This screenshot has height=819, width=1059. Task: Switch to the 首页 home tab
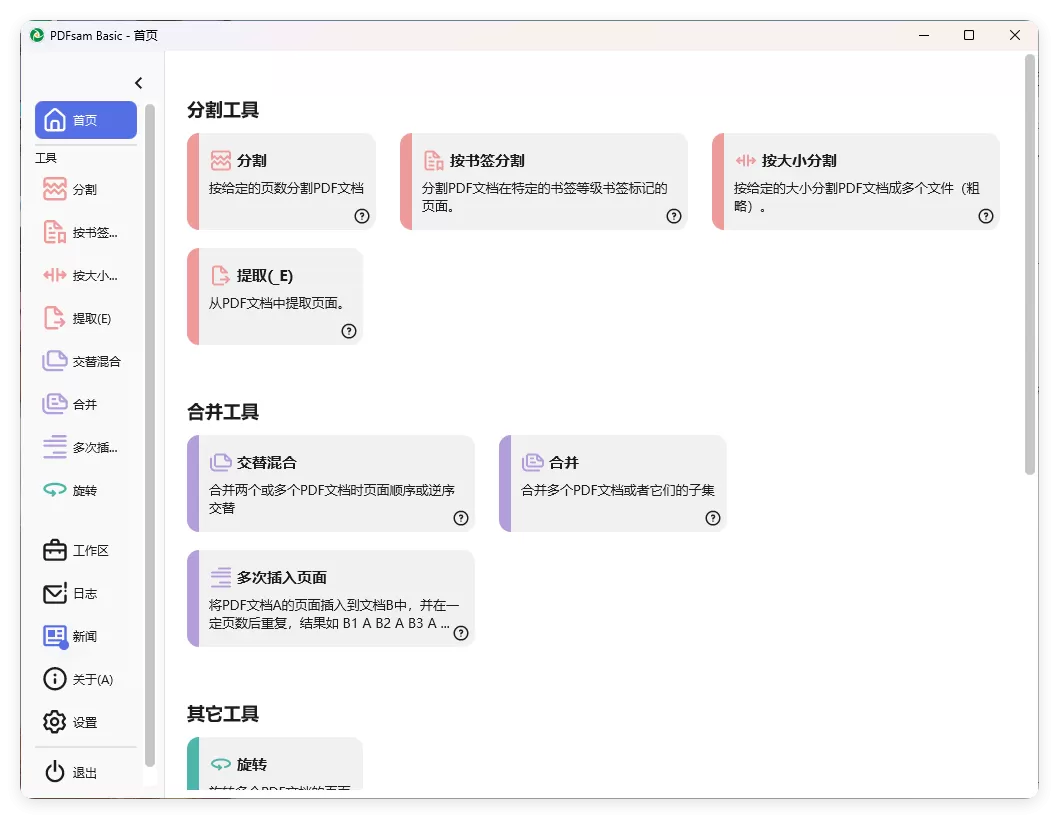[85, 120]
